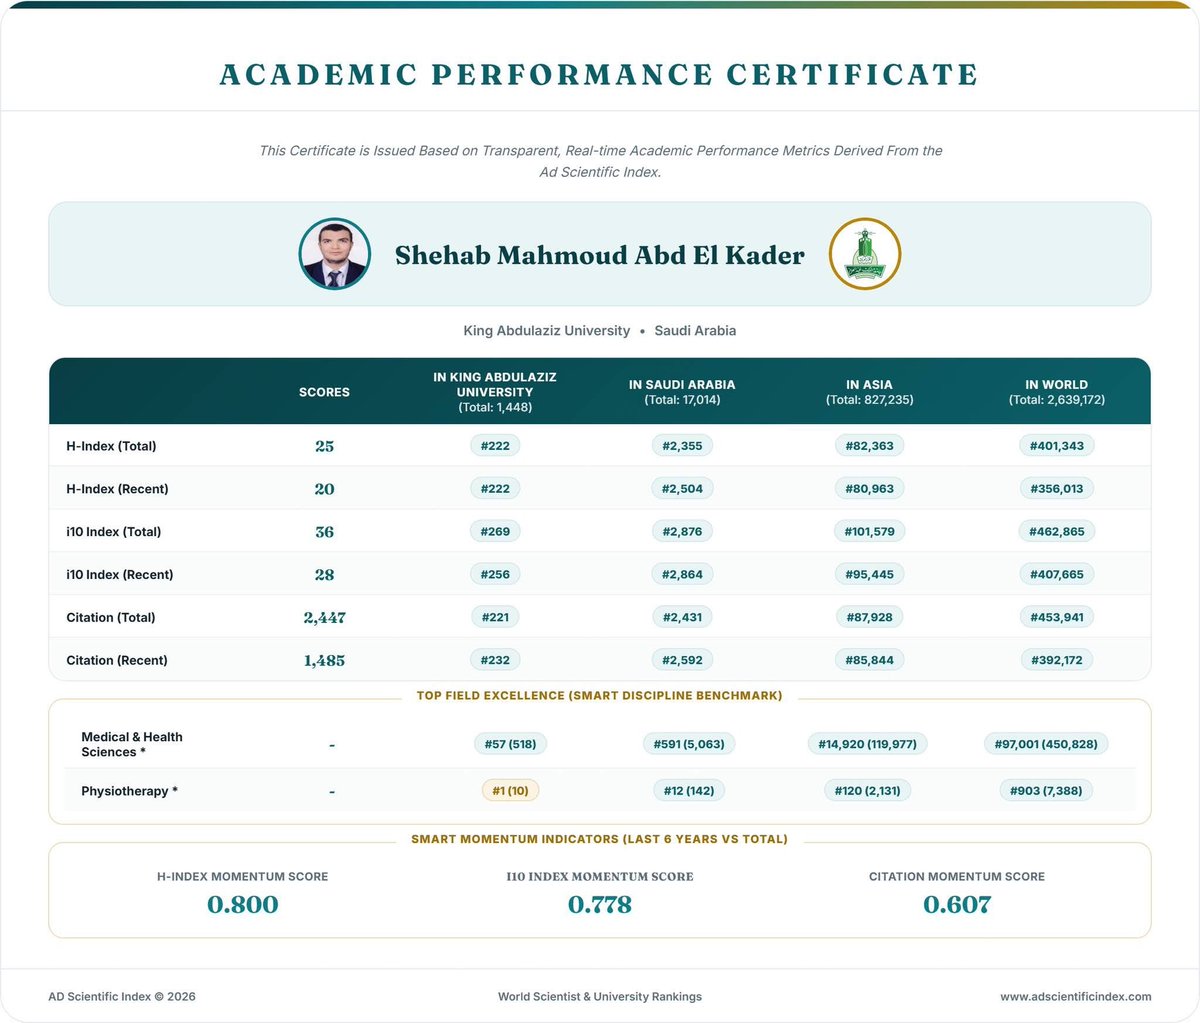
Task: Click the scientist's profile photo
Action: [x=335, y=254]
